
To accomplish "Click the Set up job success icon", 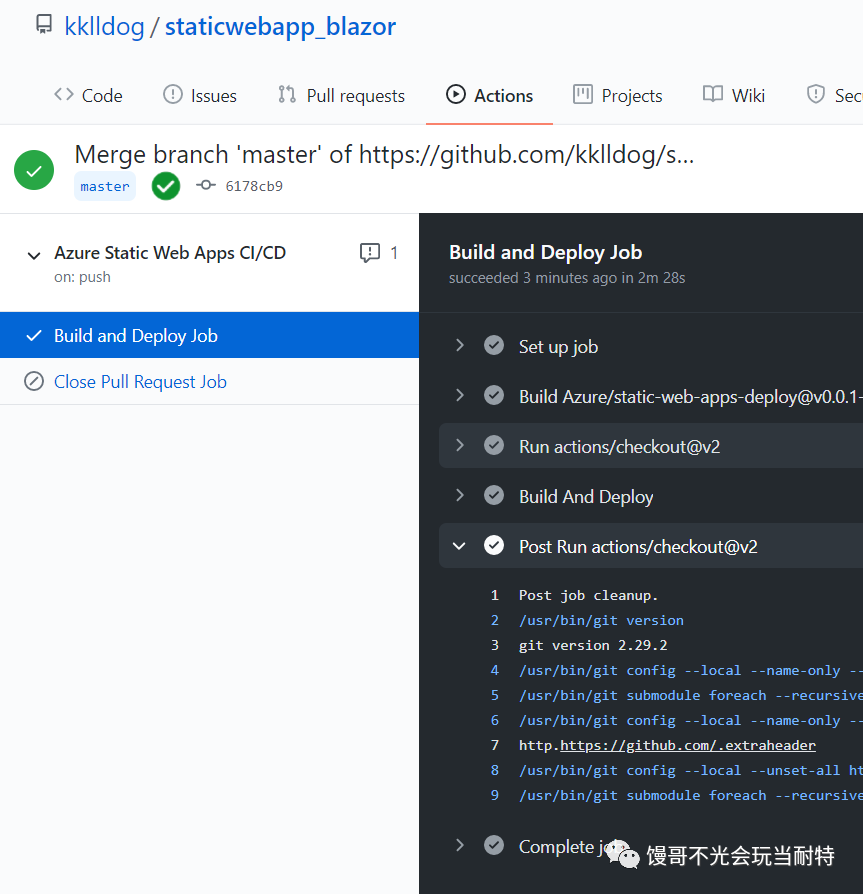I will 494,345.
